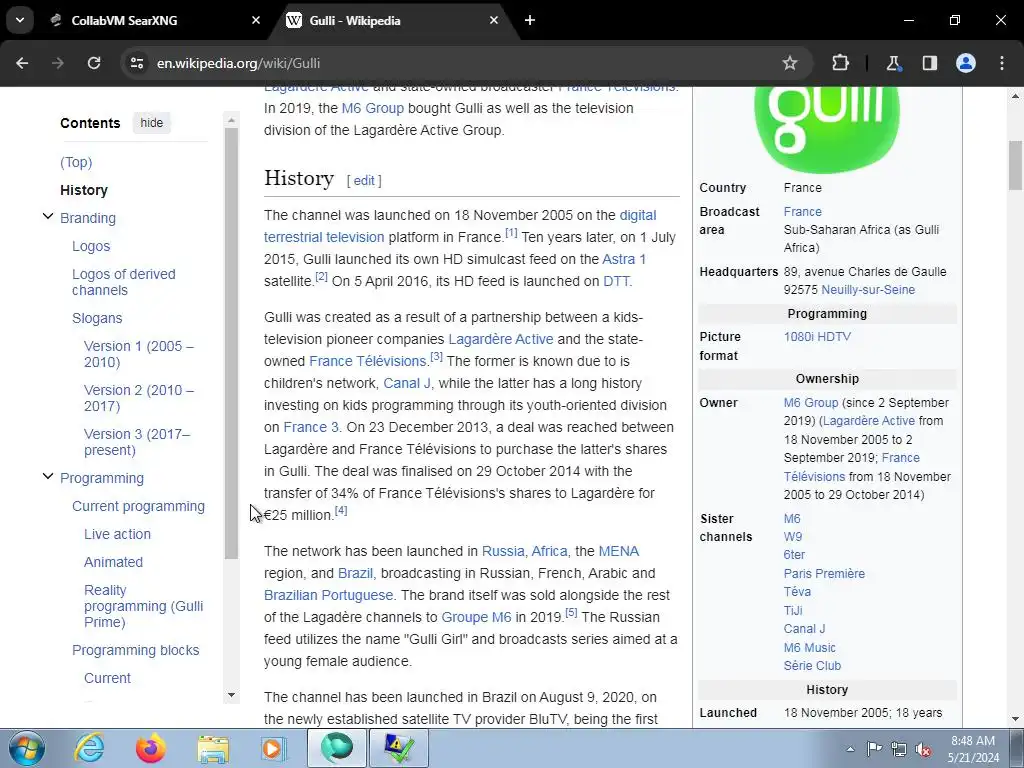Open the Extensions puzzle icon
The image size is (1024, 768).
840,63
